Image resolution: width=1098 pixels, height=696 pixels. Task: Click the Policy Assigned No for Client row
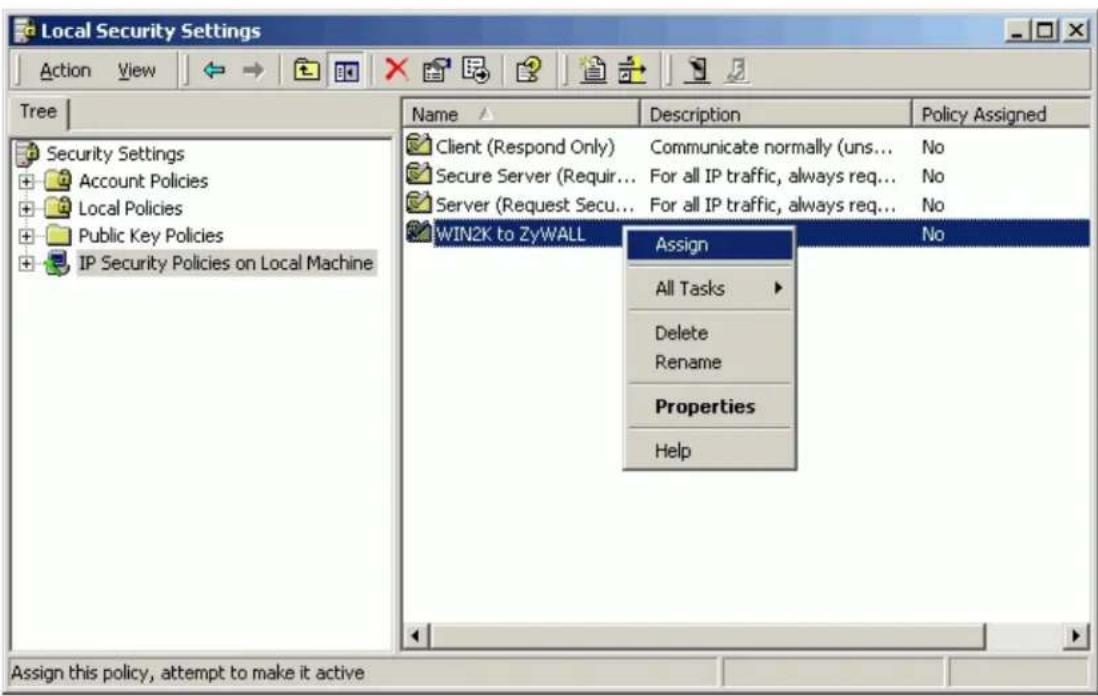click(933, 146)
